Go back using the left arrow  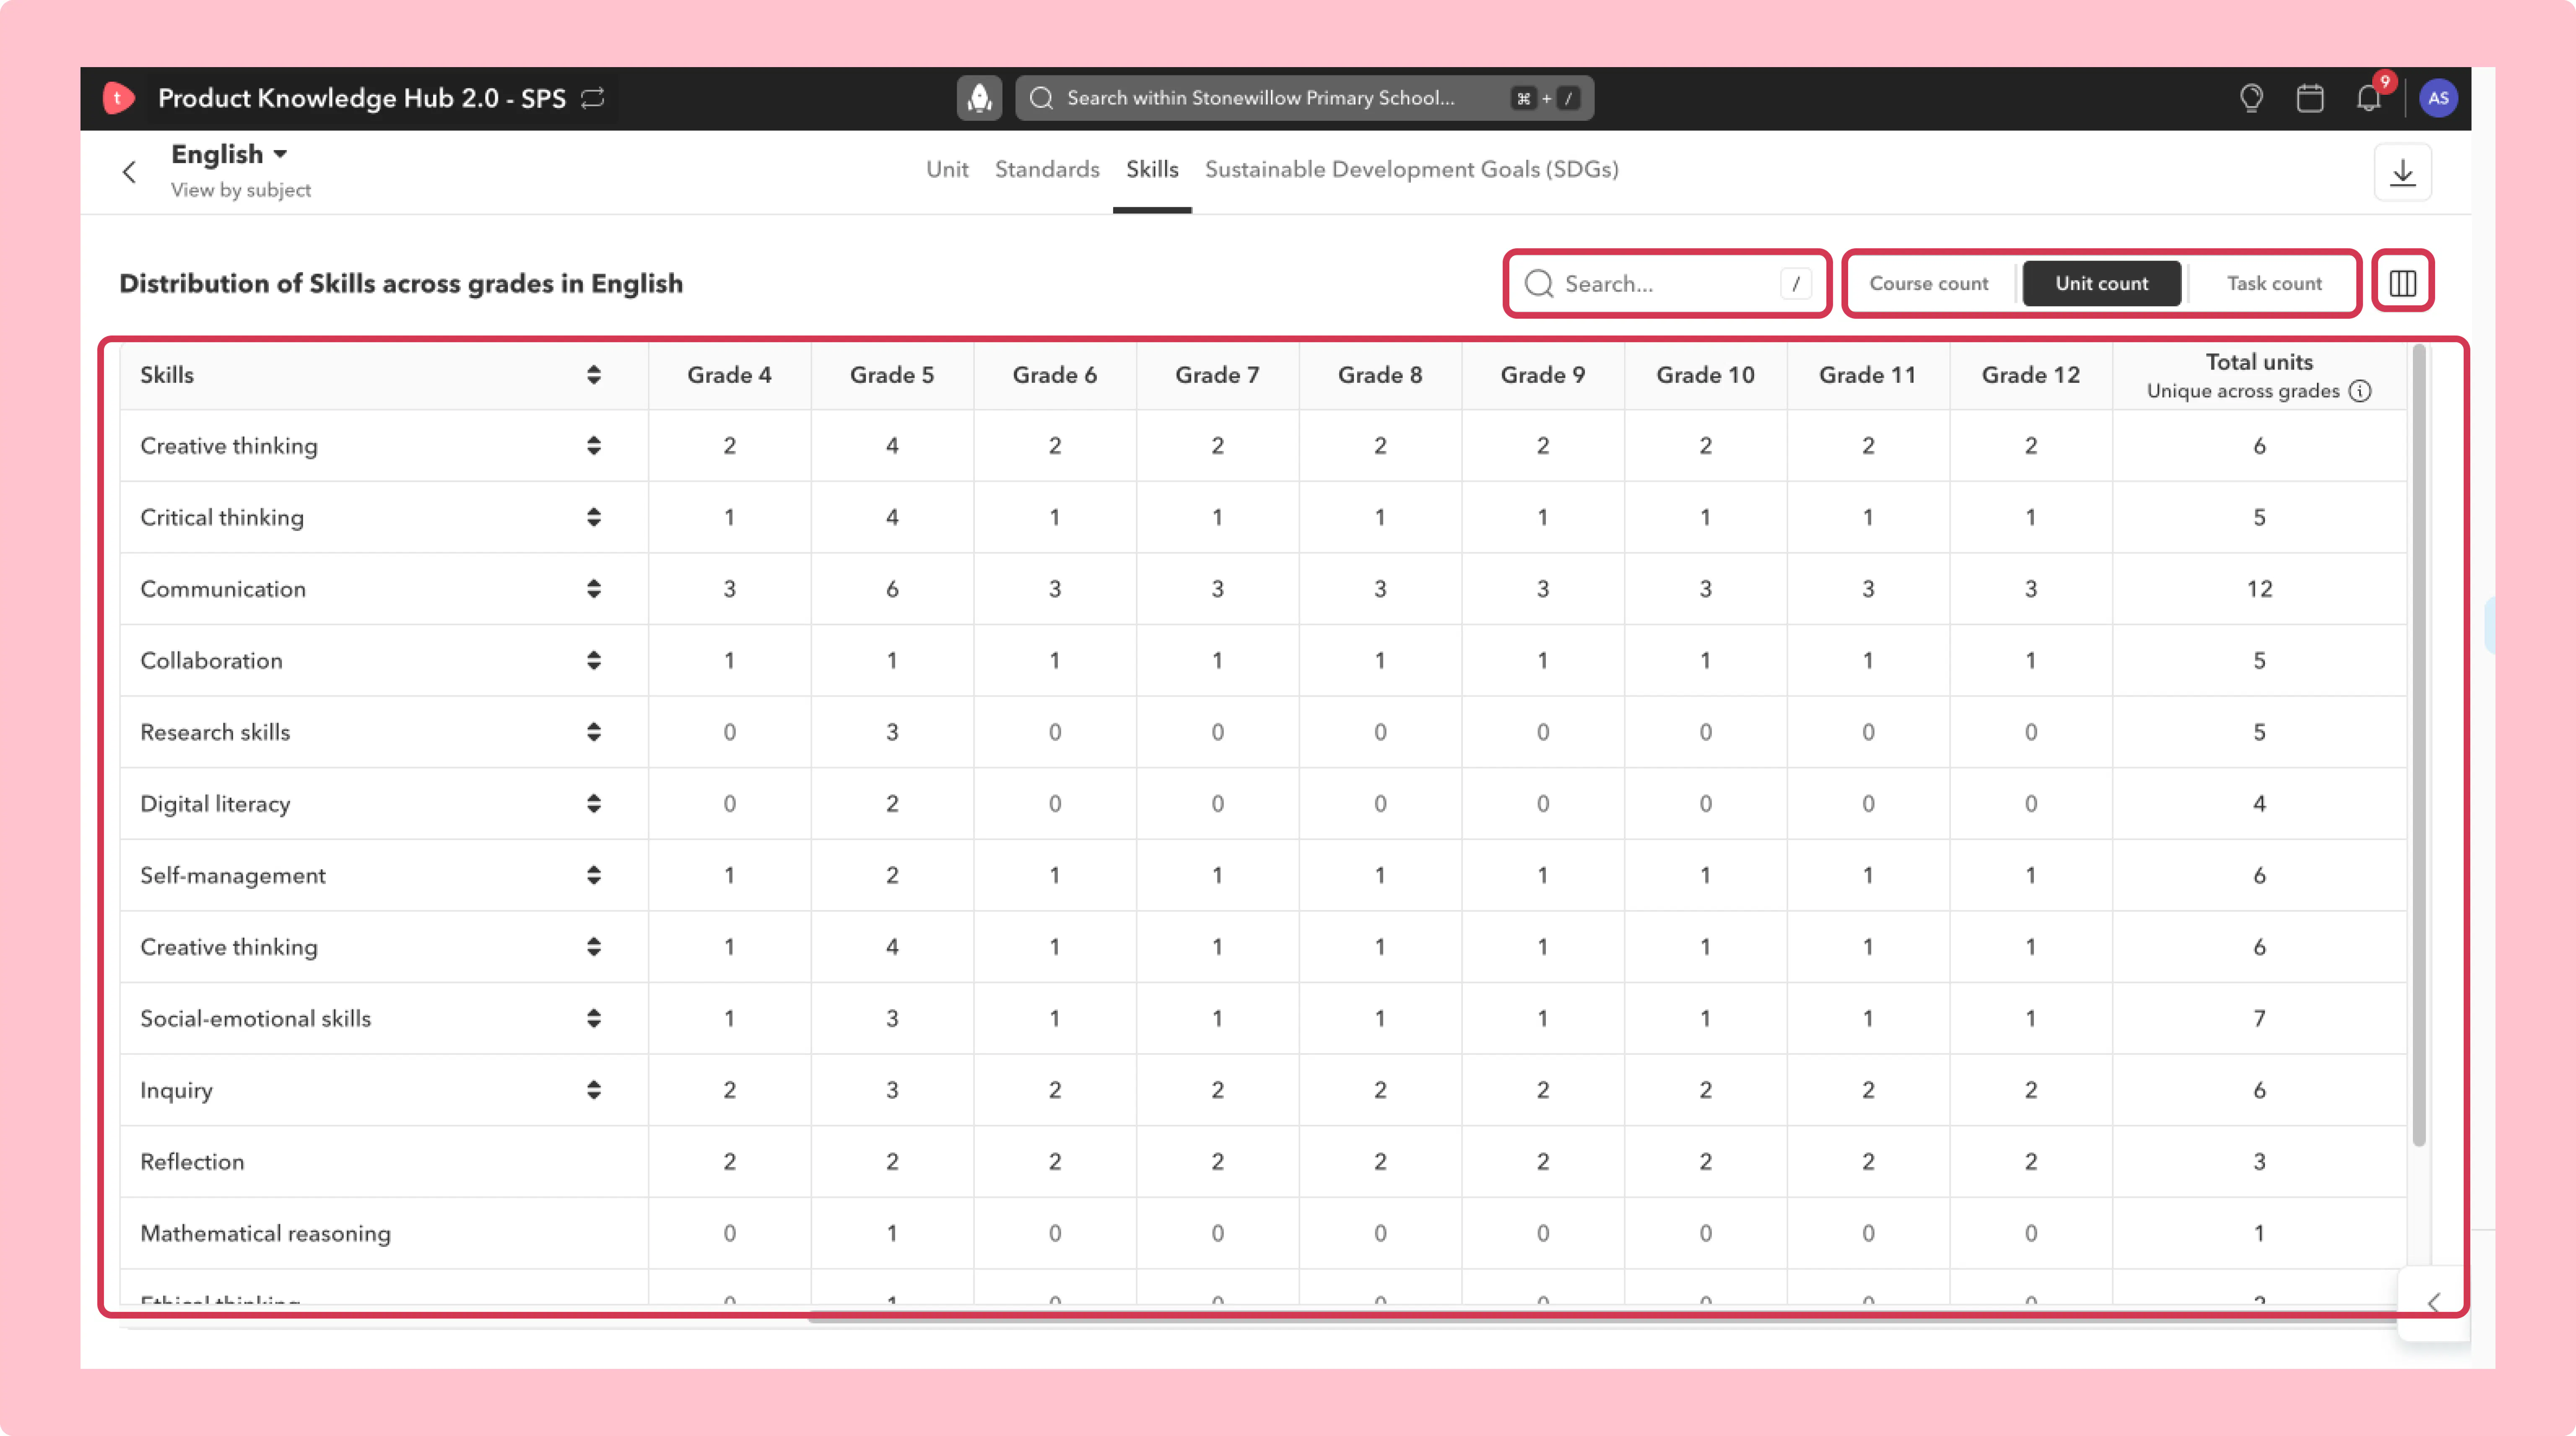click(x=129, y=172)
